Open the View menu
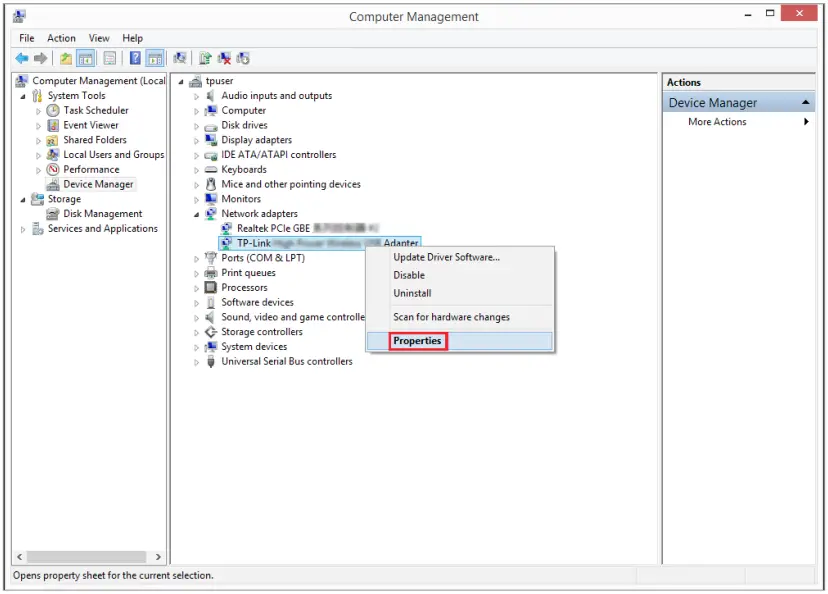Image resolution: width=828 pixels, height=594 pixels. pos(99,38)
